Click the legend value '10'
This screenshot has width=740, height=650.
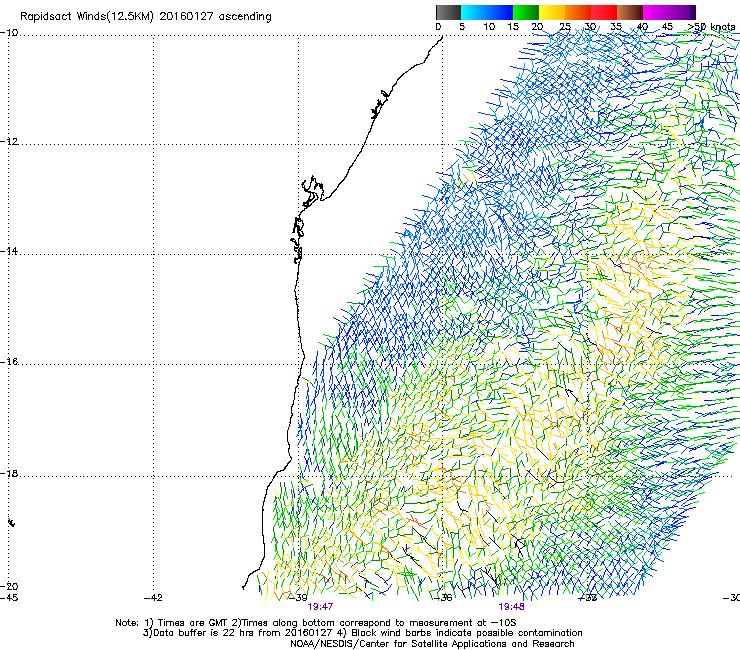tap(489, 27)
